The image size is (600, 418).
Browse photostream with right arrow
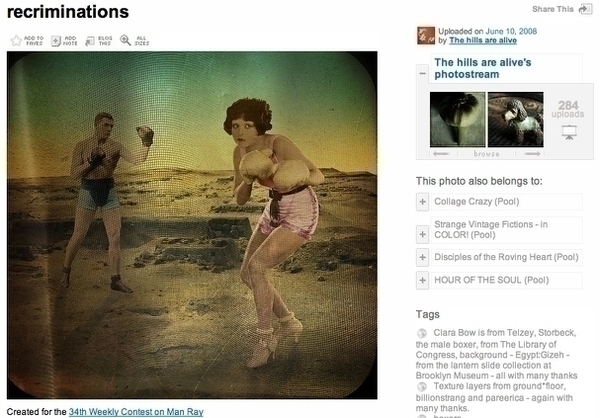(x=532, y=154)
